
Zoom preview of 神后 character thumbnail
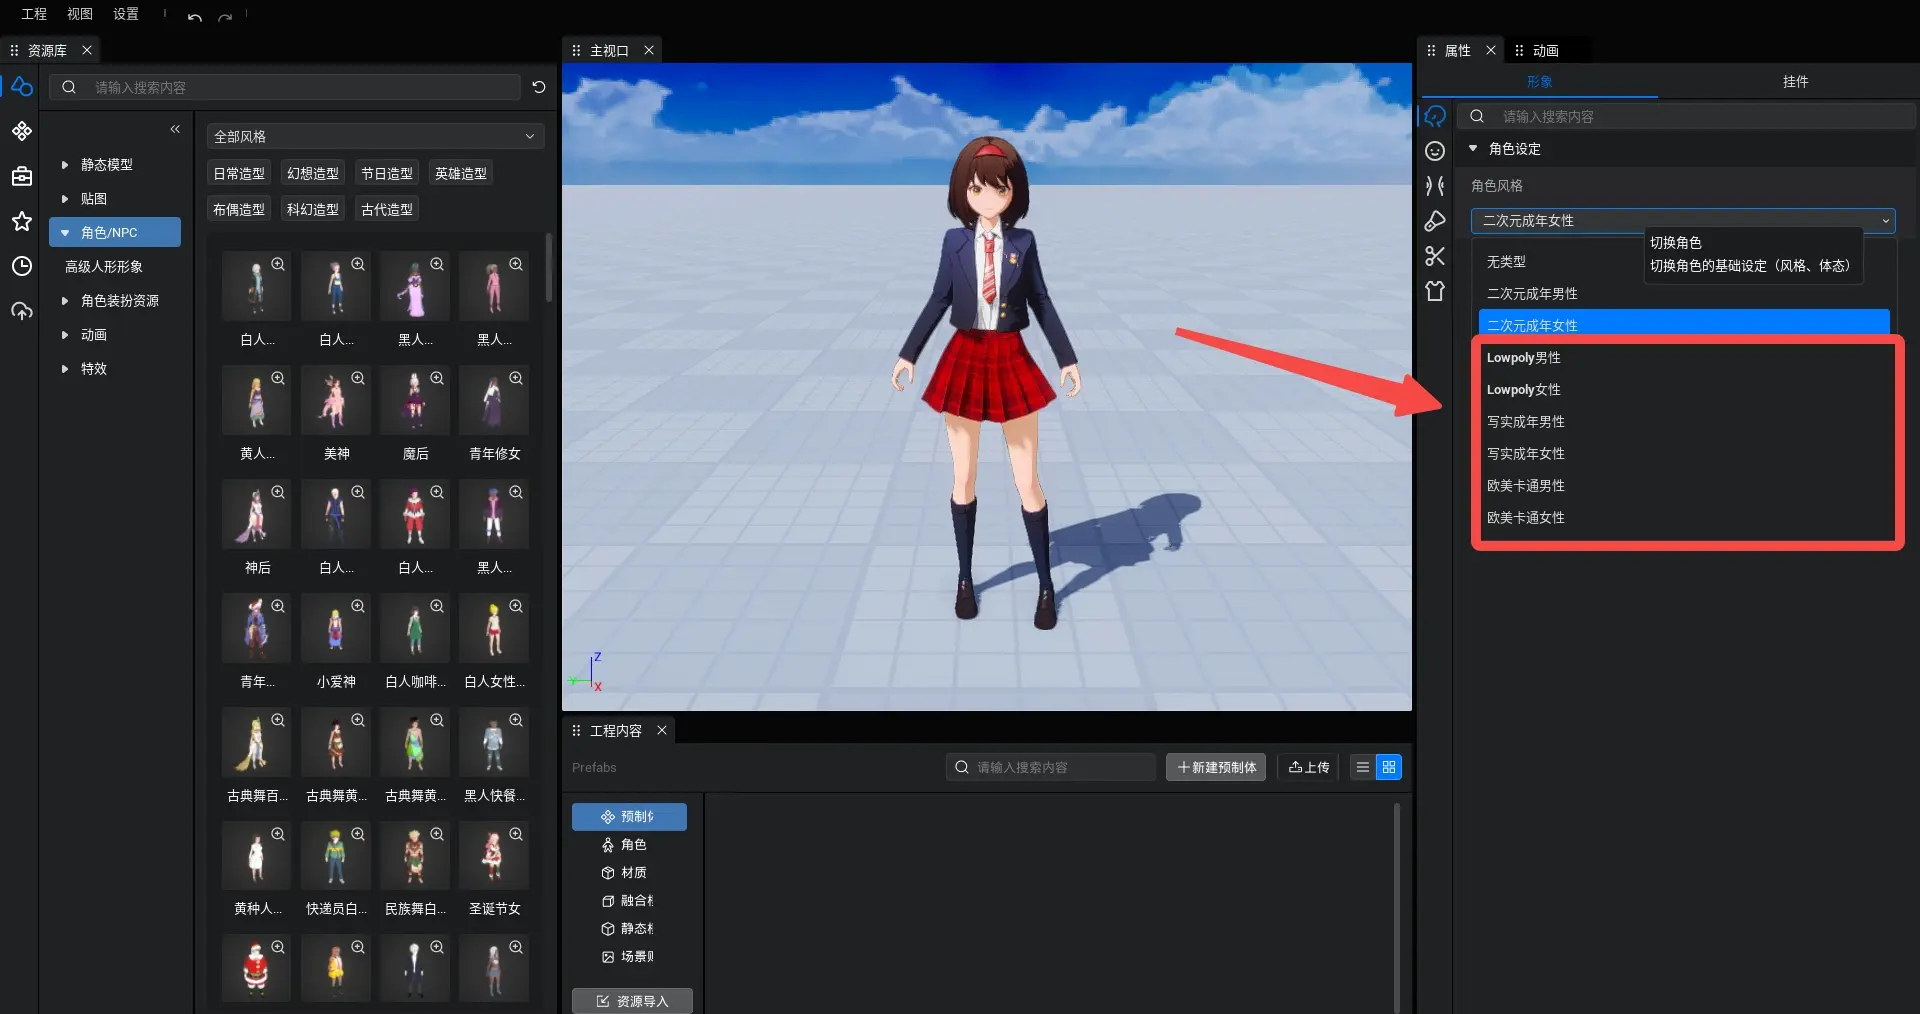coord(278,492)
